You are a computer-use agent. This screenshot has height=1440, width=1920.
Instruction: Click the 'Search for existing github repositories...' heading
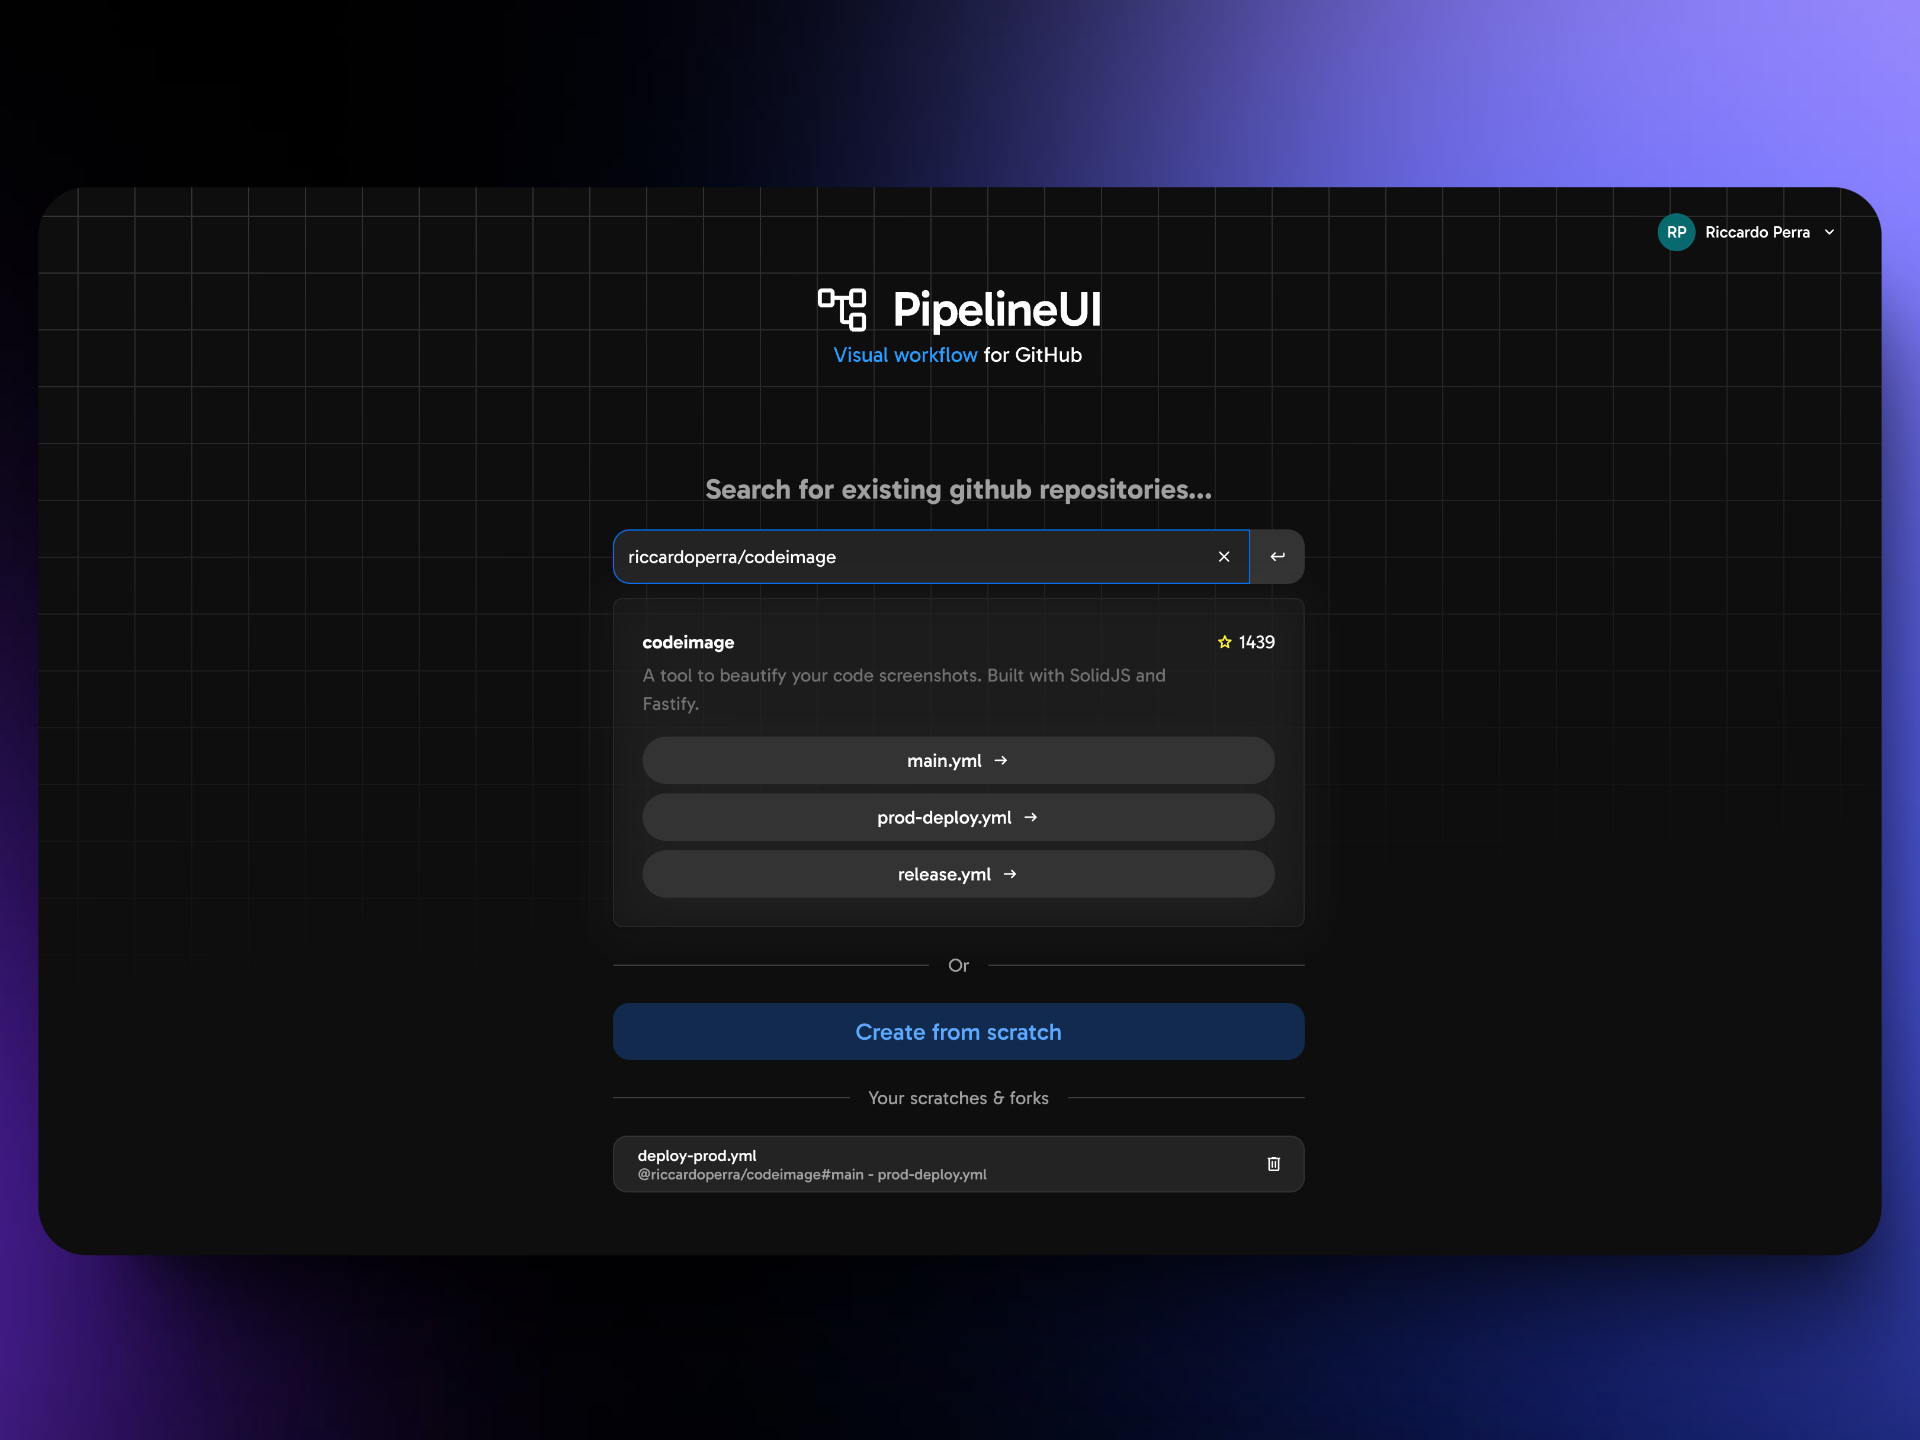point(958,490)
